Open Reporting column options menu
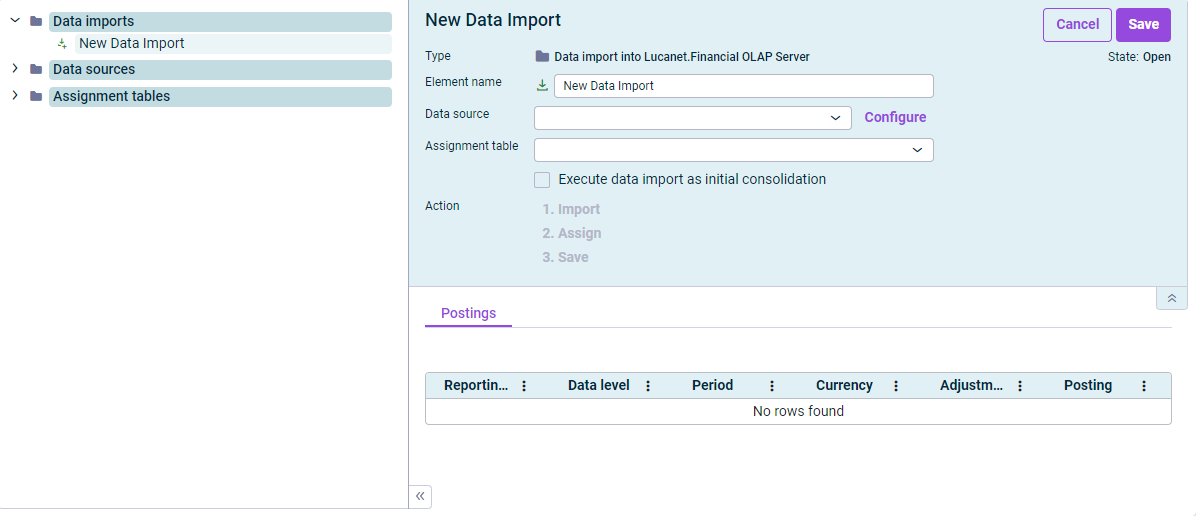The image size is (1196, 516). pos(524,386)
